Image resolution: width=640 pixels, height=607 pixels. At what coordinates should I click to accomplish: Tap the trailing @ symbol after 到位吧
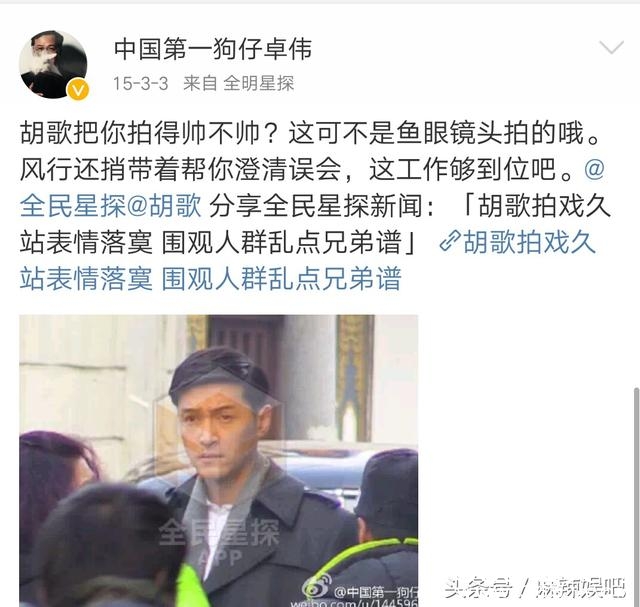594,168
